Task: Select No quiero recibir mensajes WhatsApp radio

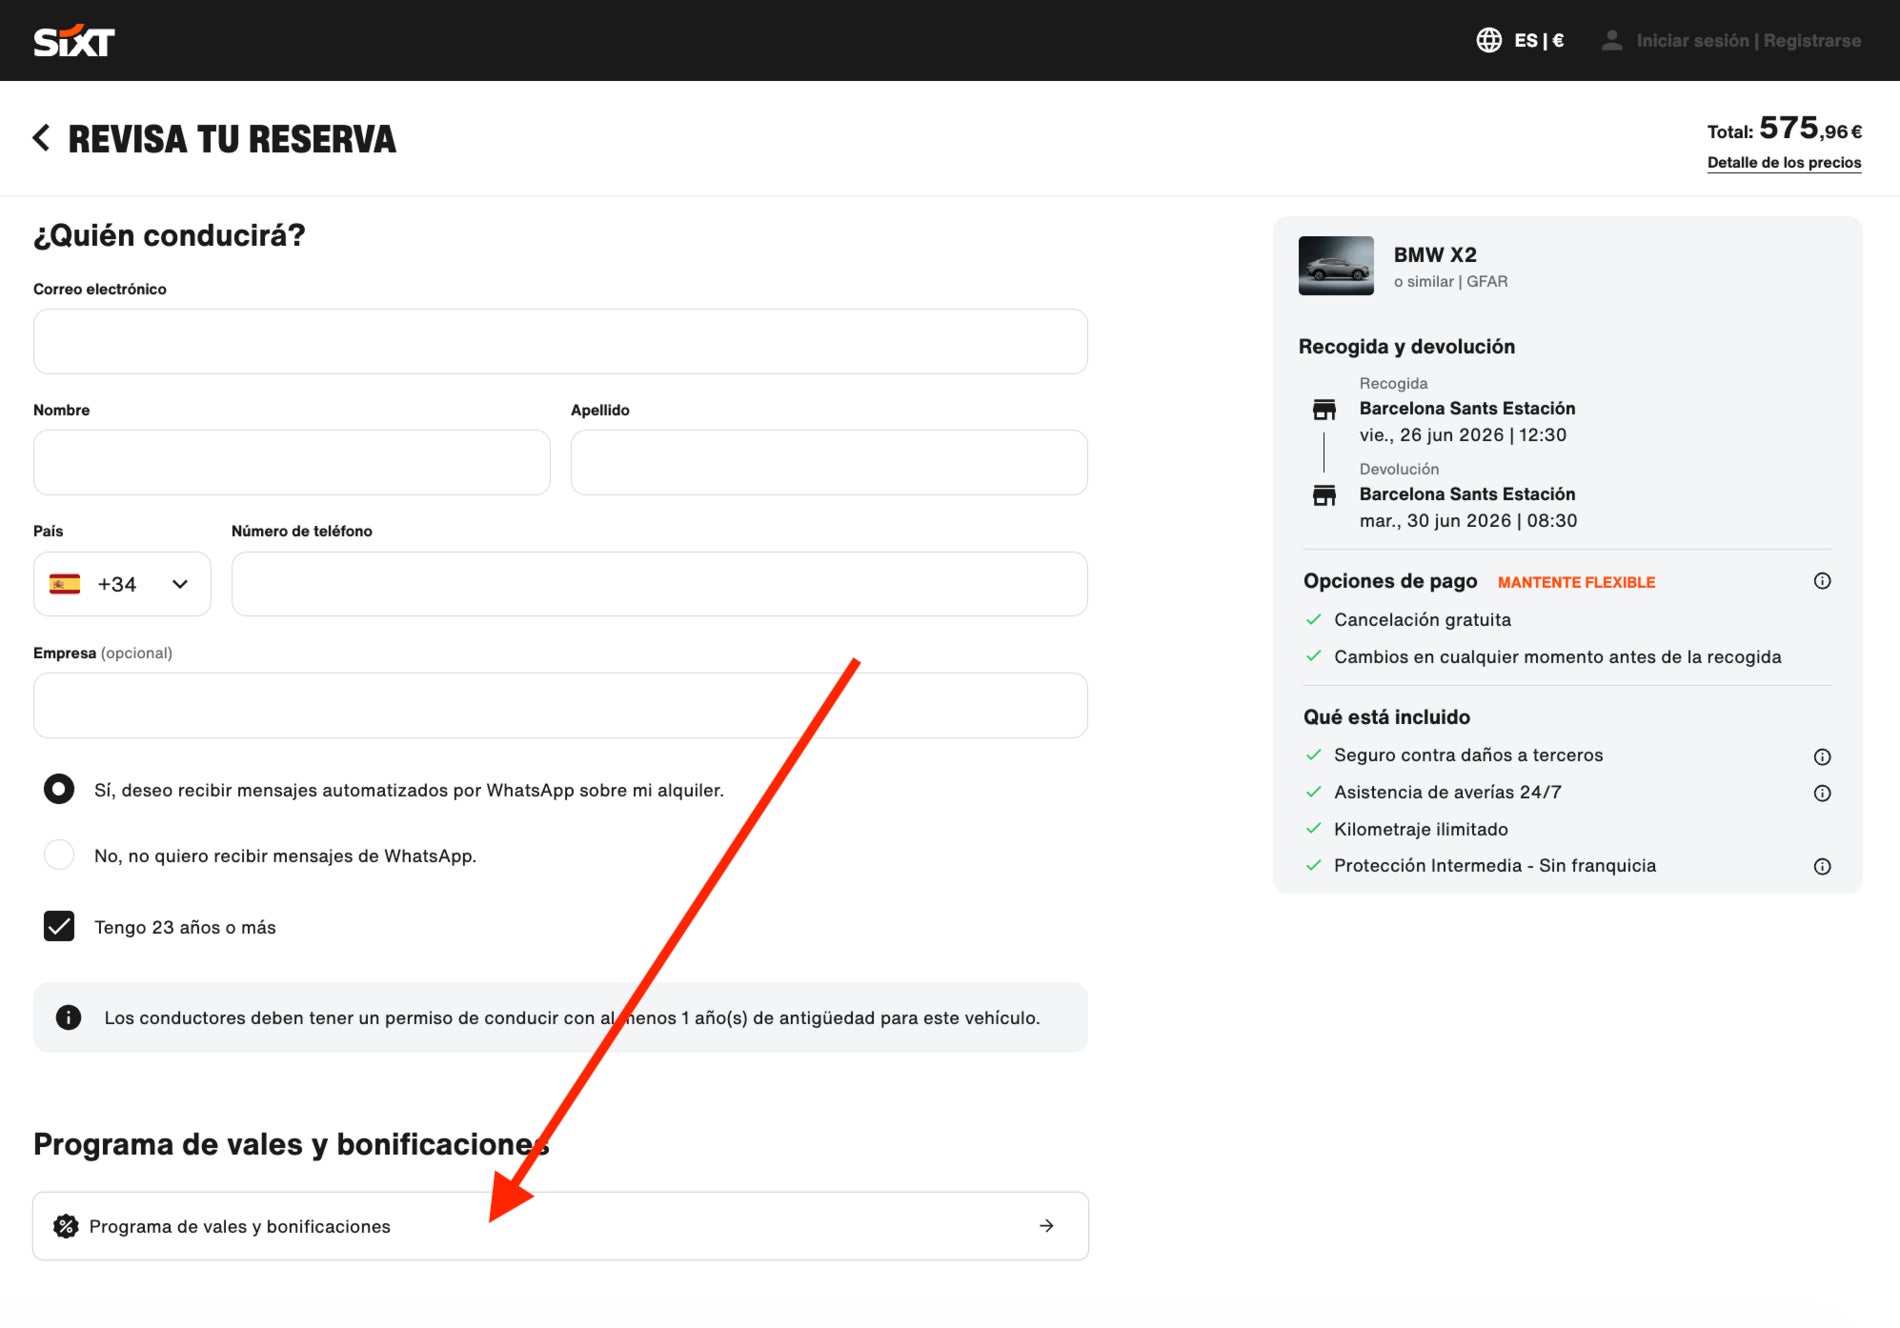Action: click(59, 855)
